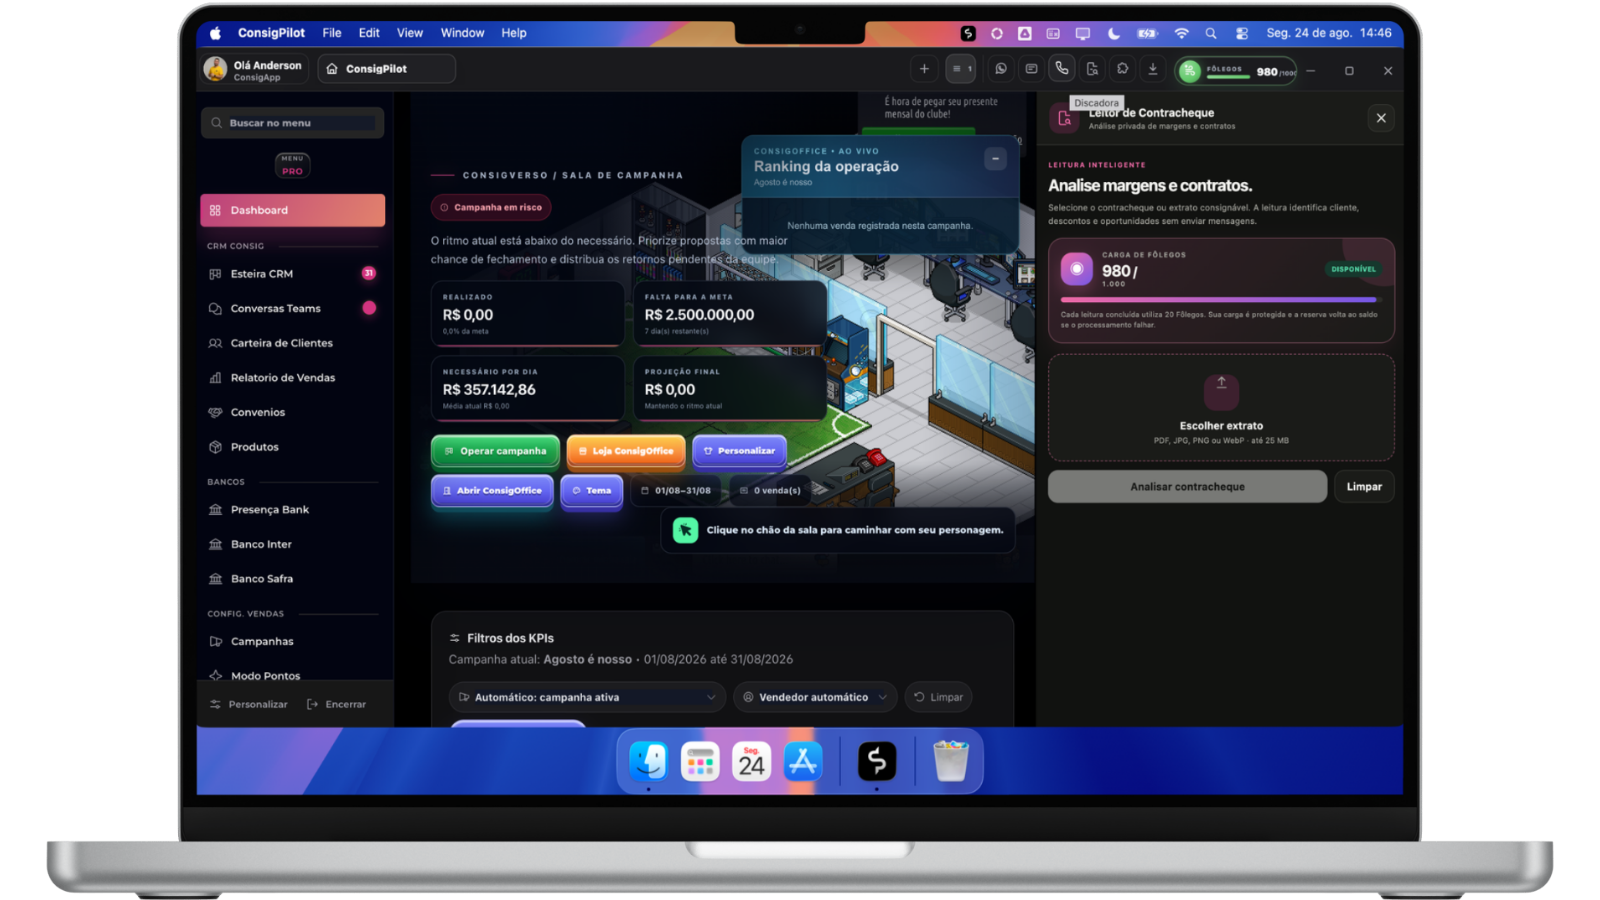Image resolution: width=1600 pixels, height=900 pixels.
Task: Click the 01/08–31/08 date chip
Action: coord(676,491)
